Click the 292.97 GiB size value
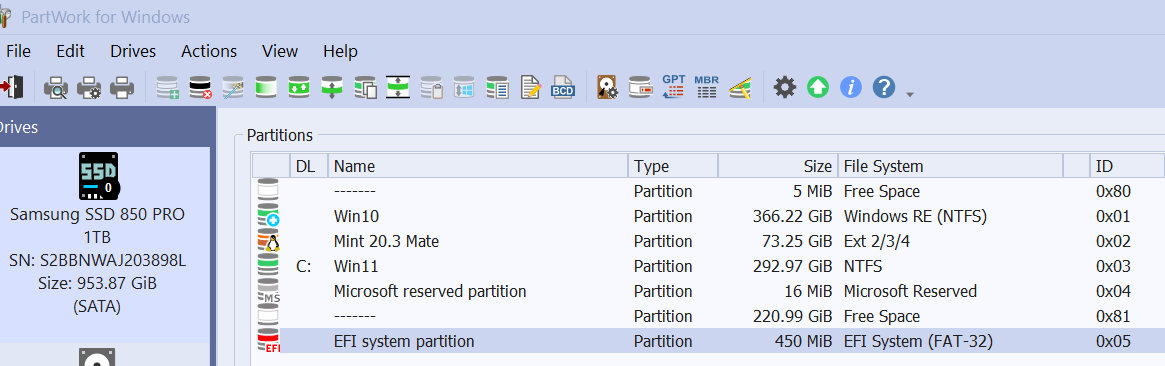 (x=792, y=266)
